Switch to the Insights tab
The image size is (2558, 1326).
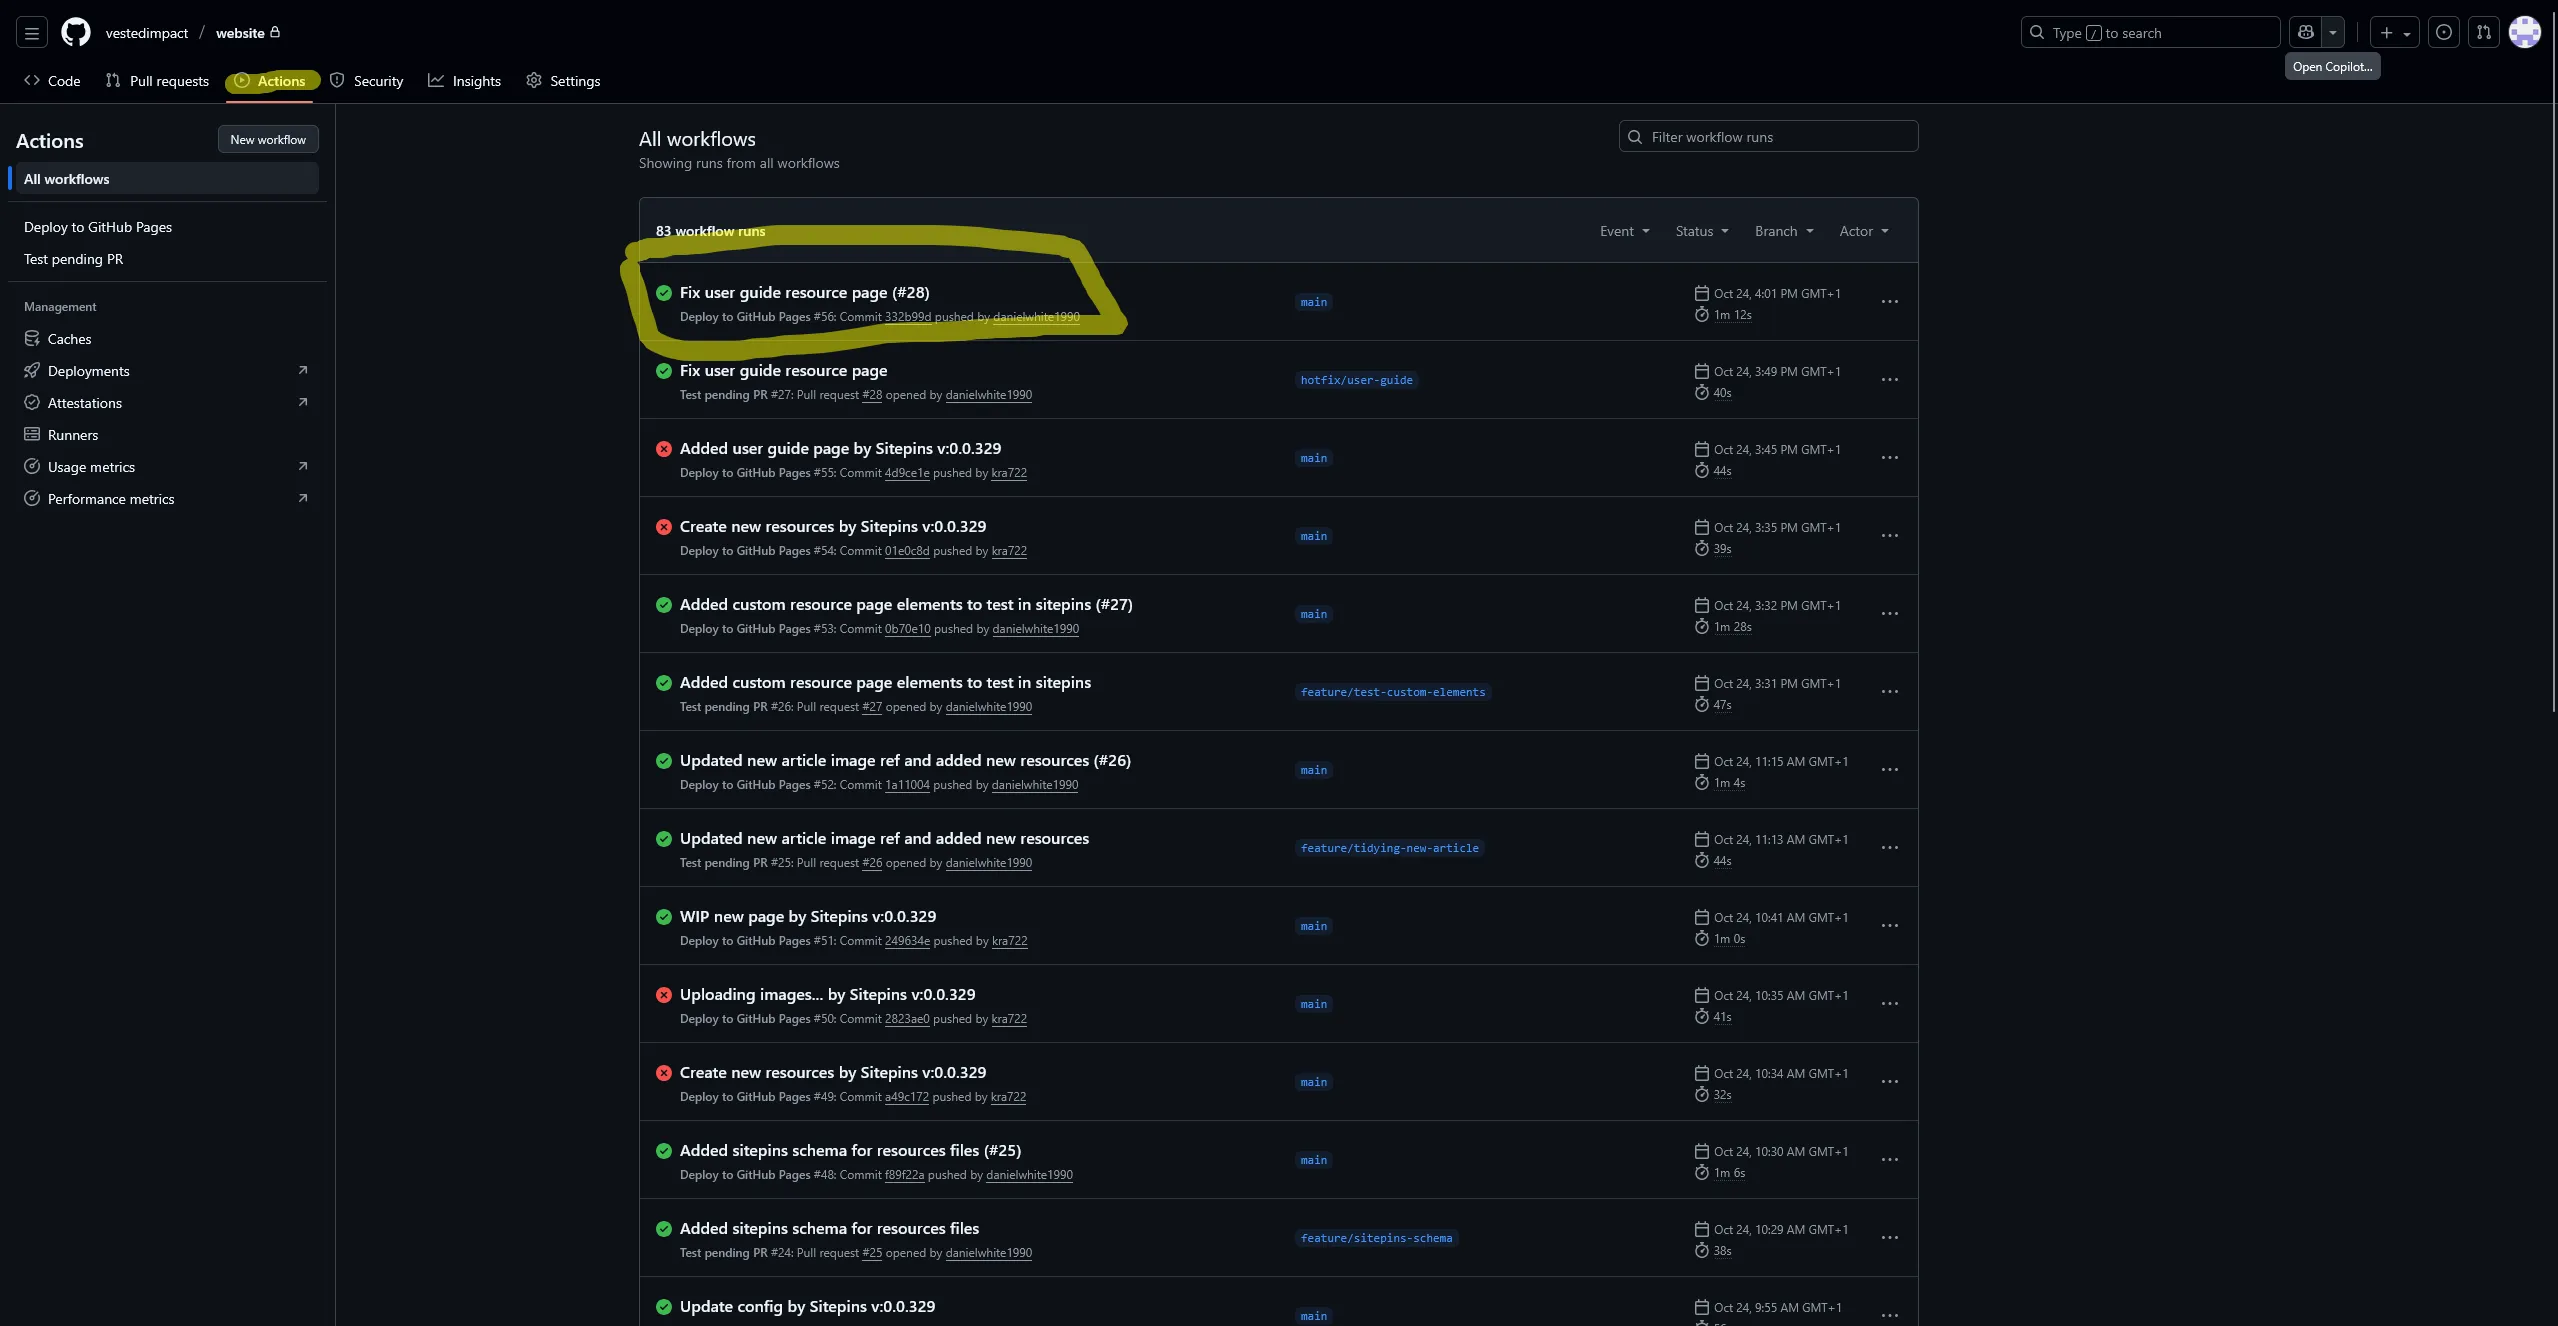tap(464, 81)
